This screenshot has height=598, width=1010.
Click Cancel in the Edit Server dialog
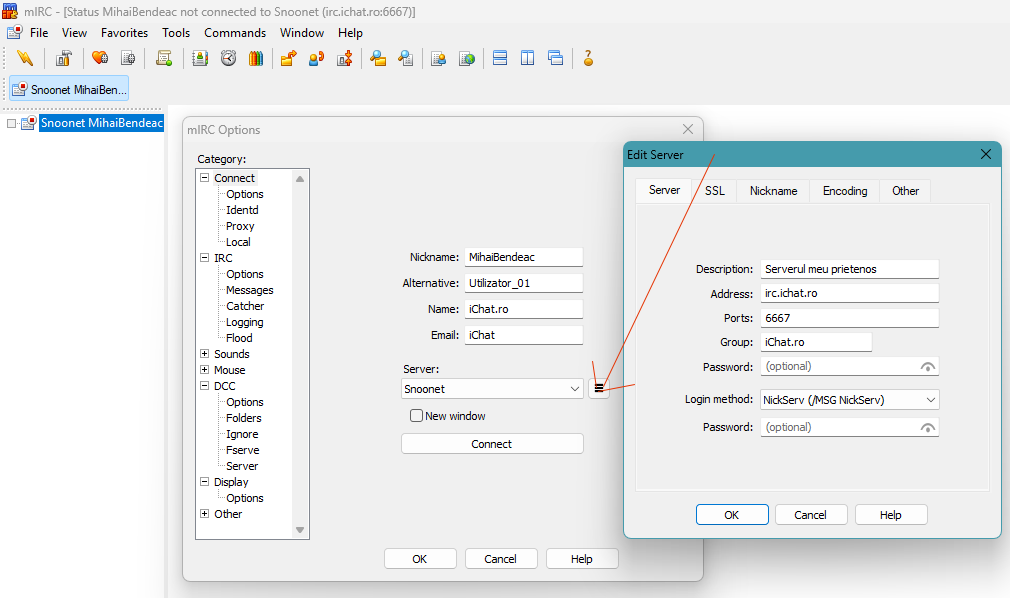(x=810, y=515)
